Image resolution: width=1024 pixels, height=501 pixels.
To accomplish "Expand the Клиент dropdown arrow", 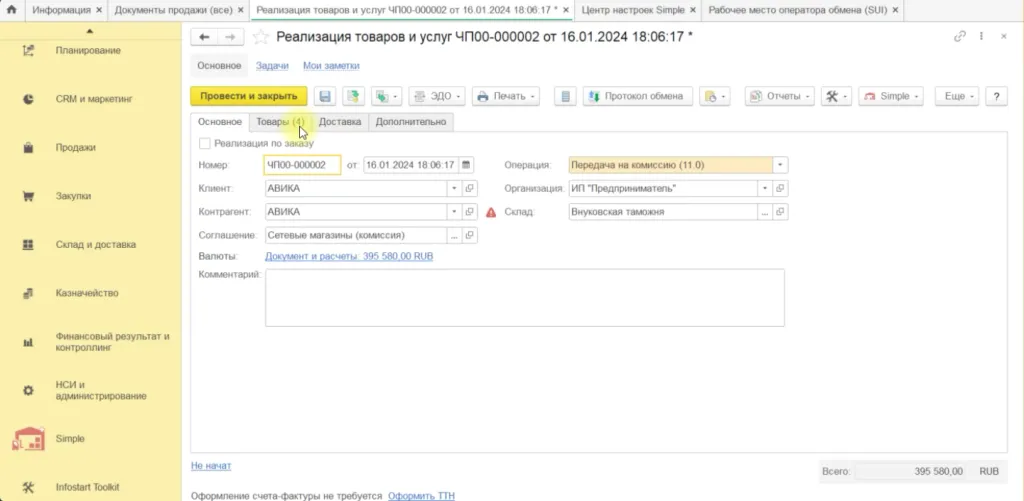I will (x=455, y=189).
